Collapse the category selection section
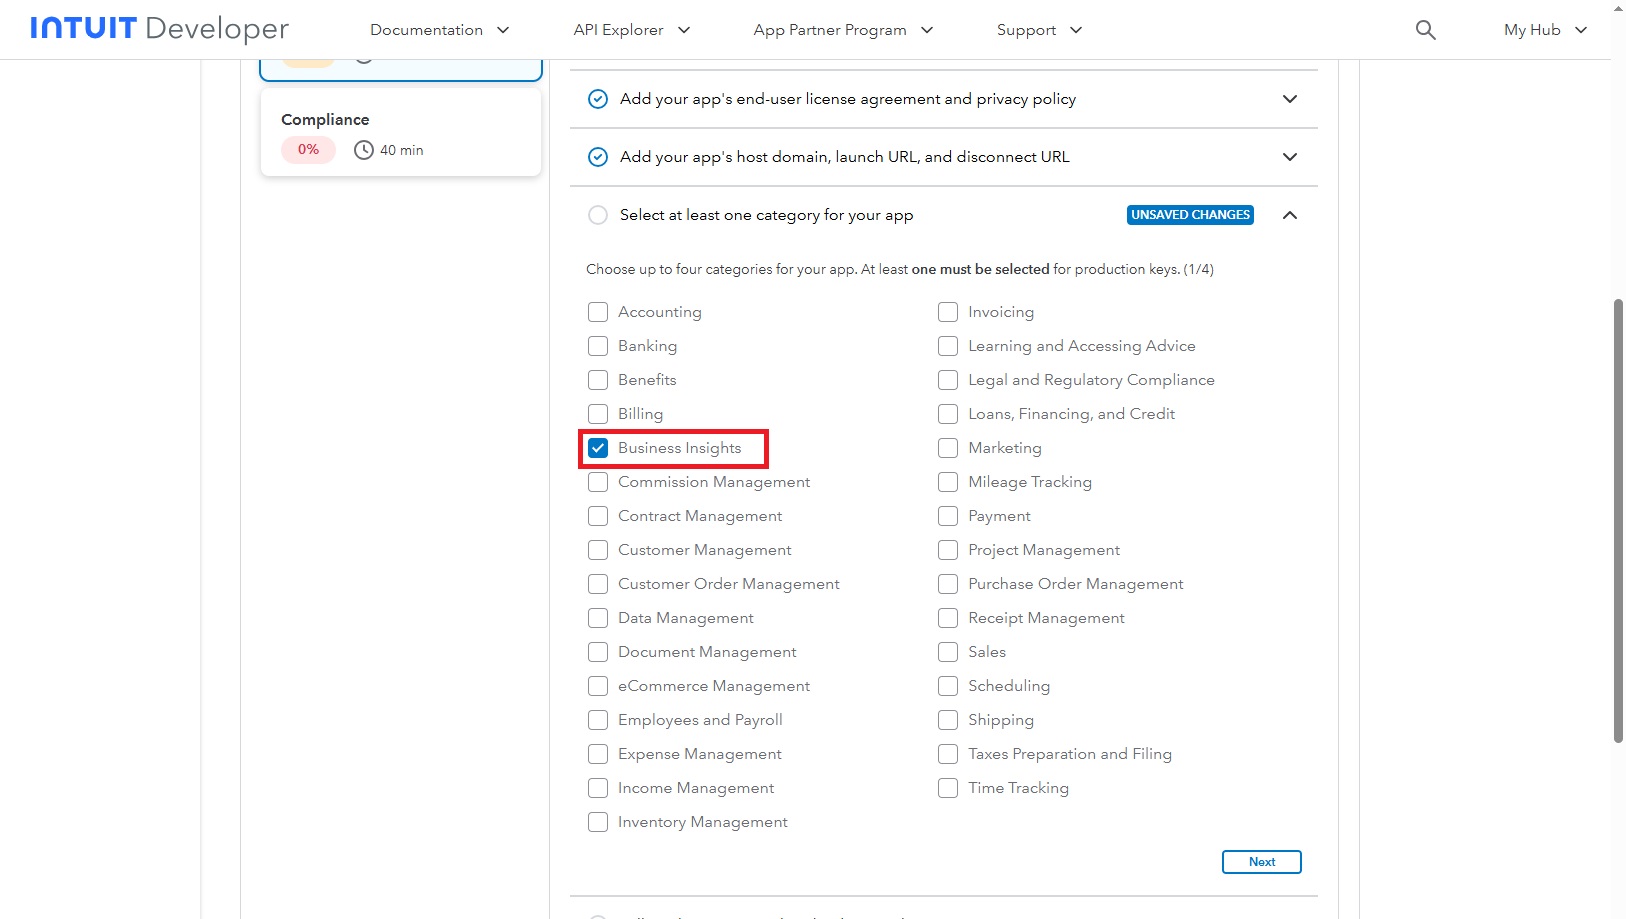This screenshot has width=1626, height=919. pos(1290,215)
